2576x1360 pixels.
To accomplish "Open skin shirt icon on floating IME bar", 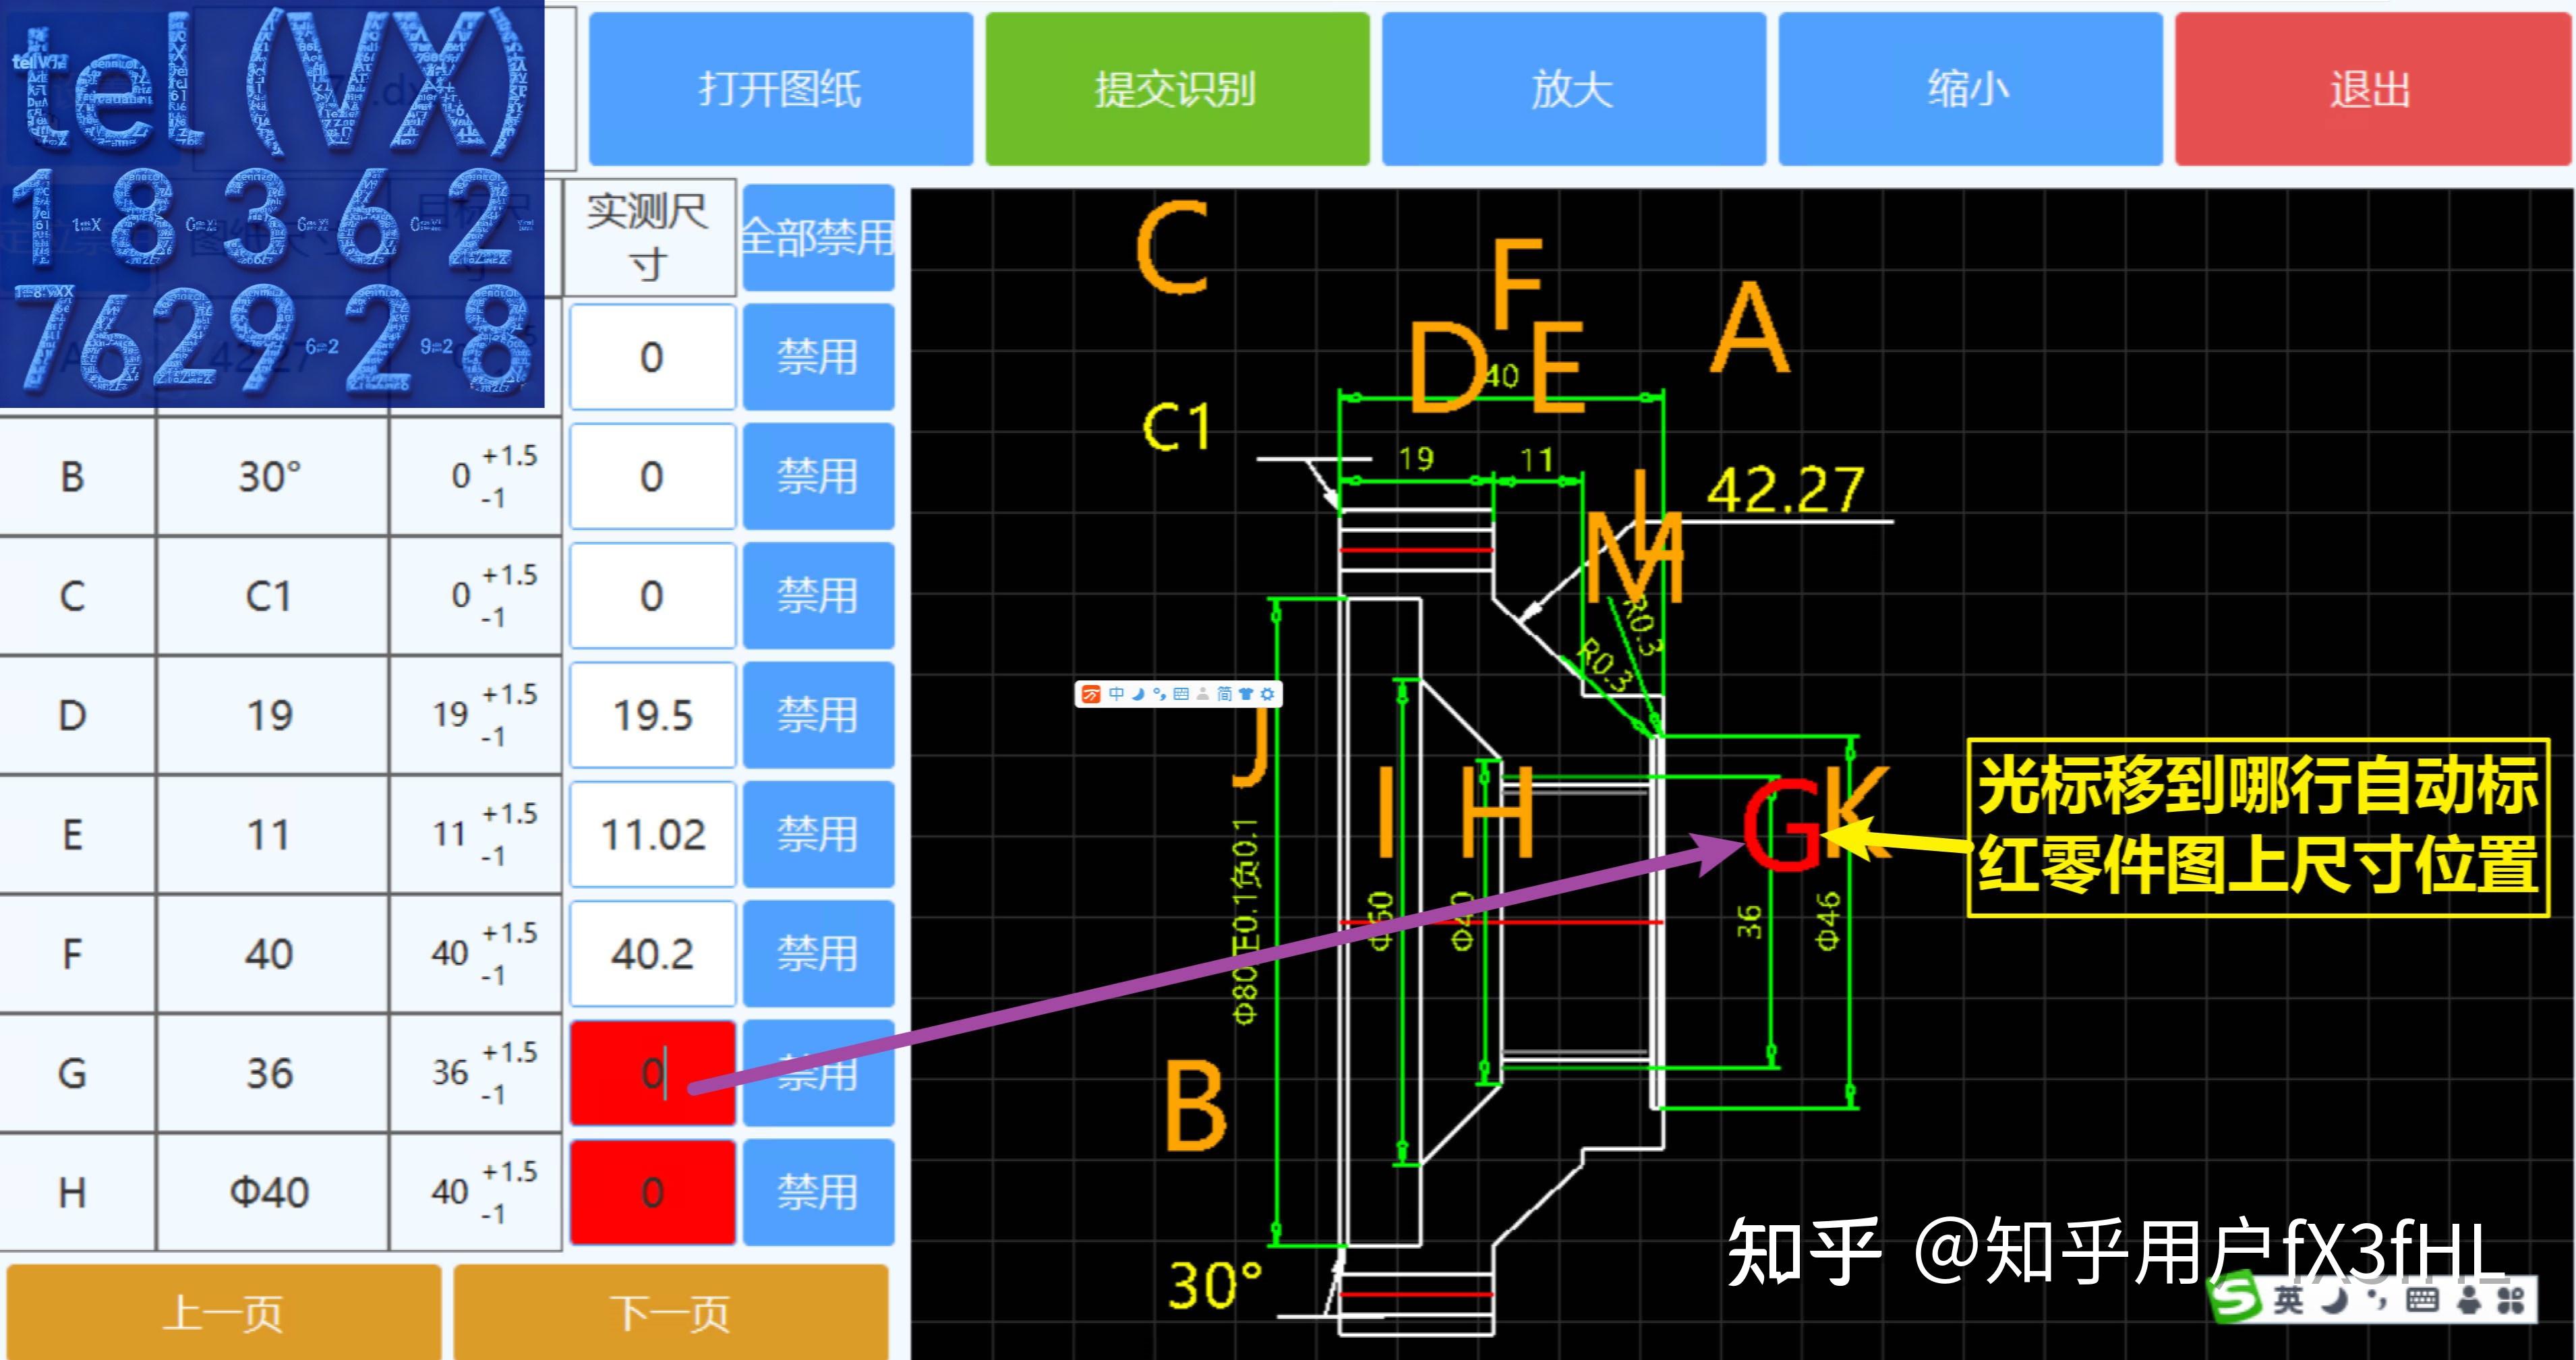I will point(1246,694).
